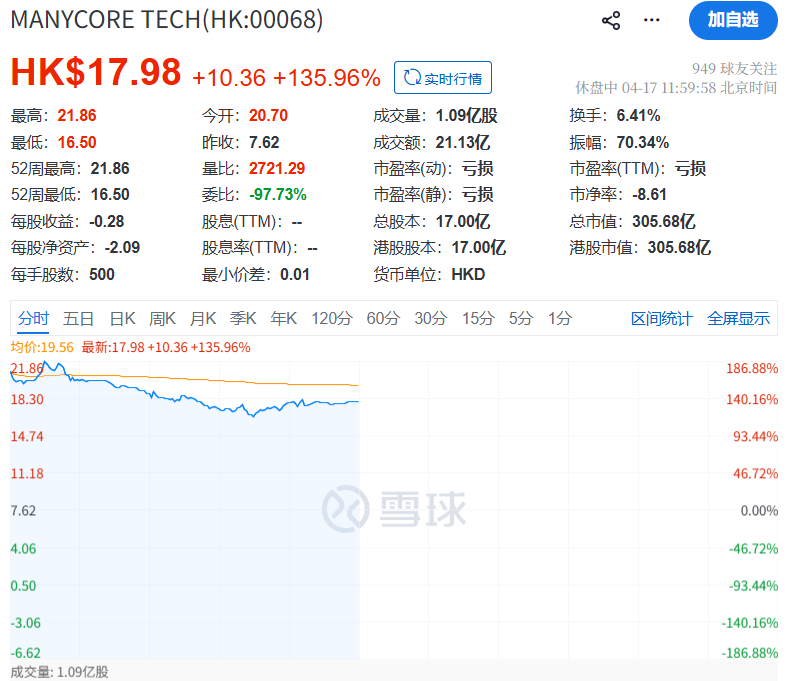The width and height of the screenshot is (795, 681).
Task: Open 全屏显示 fullscreen chart view
Action: coord(738,318)
